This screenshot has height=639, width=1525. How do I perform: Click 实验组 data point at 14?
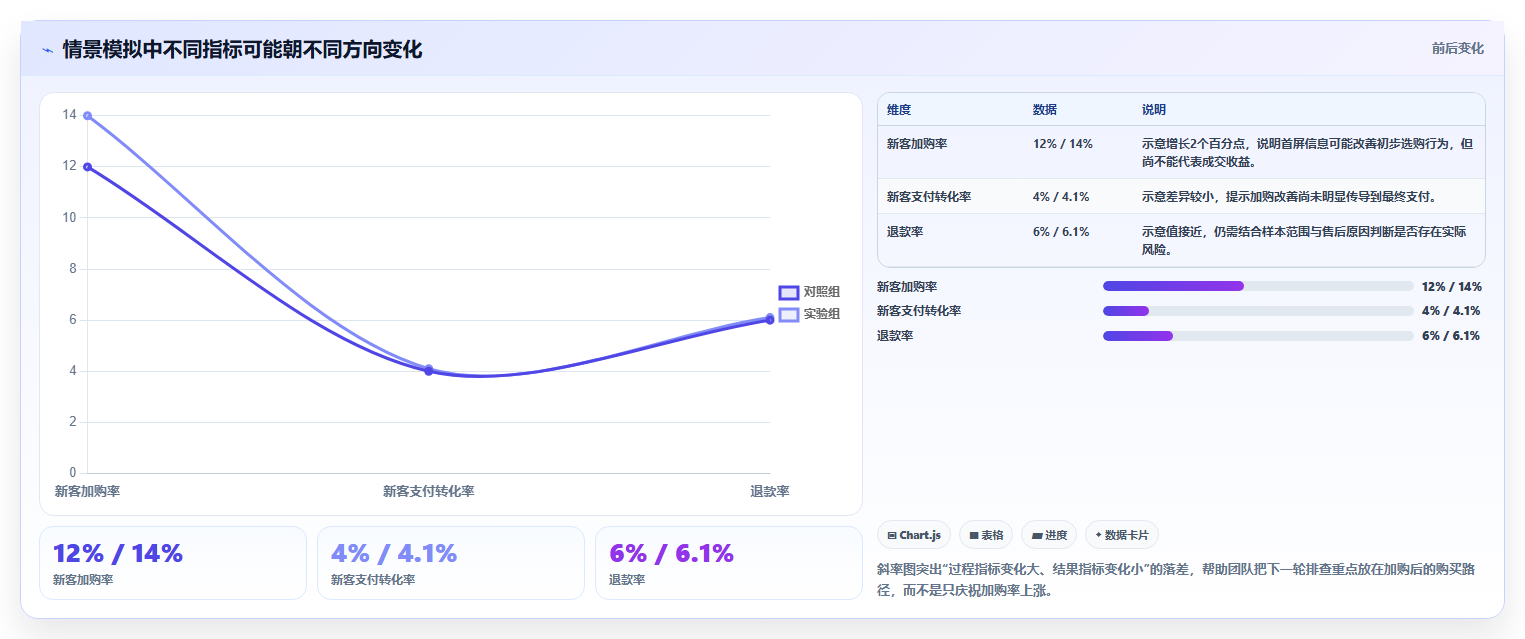pyautogui.click(x=88, y=116)
